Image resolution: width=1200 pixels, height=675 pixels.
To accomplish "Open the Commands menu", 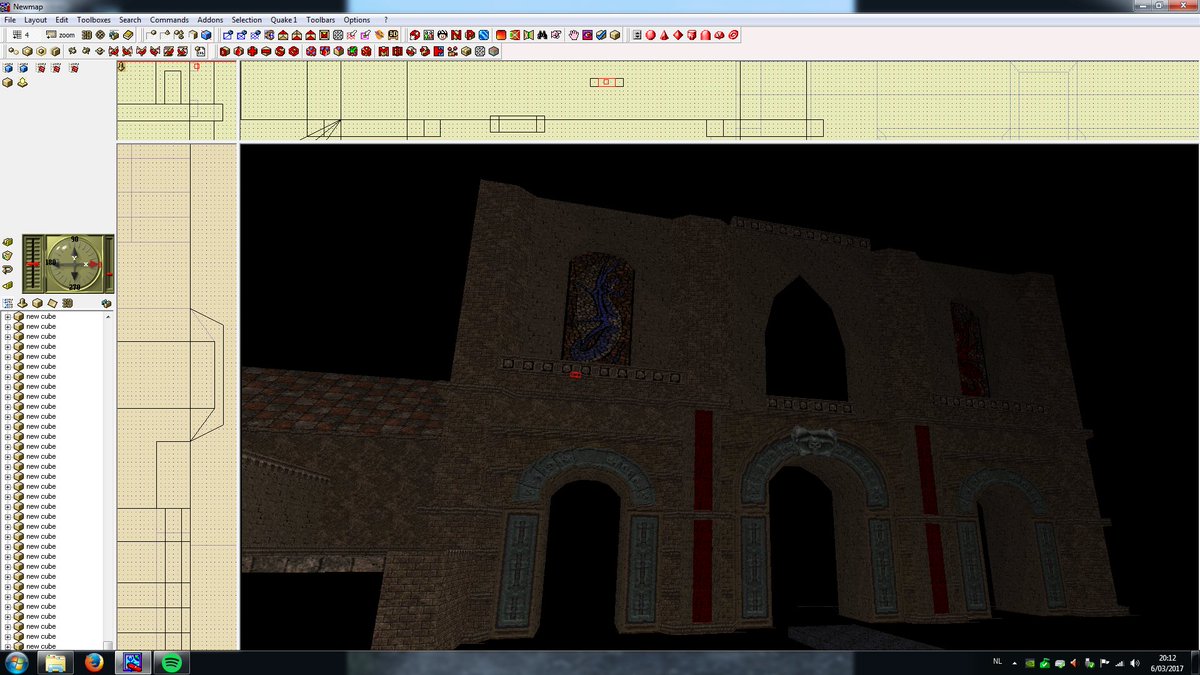I will 169,20.
